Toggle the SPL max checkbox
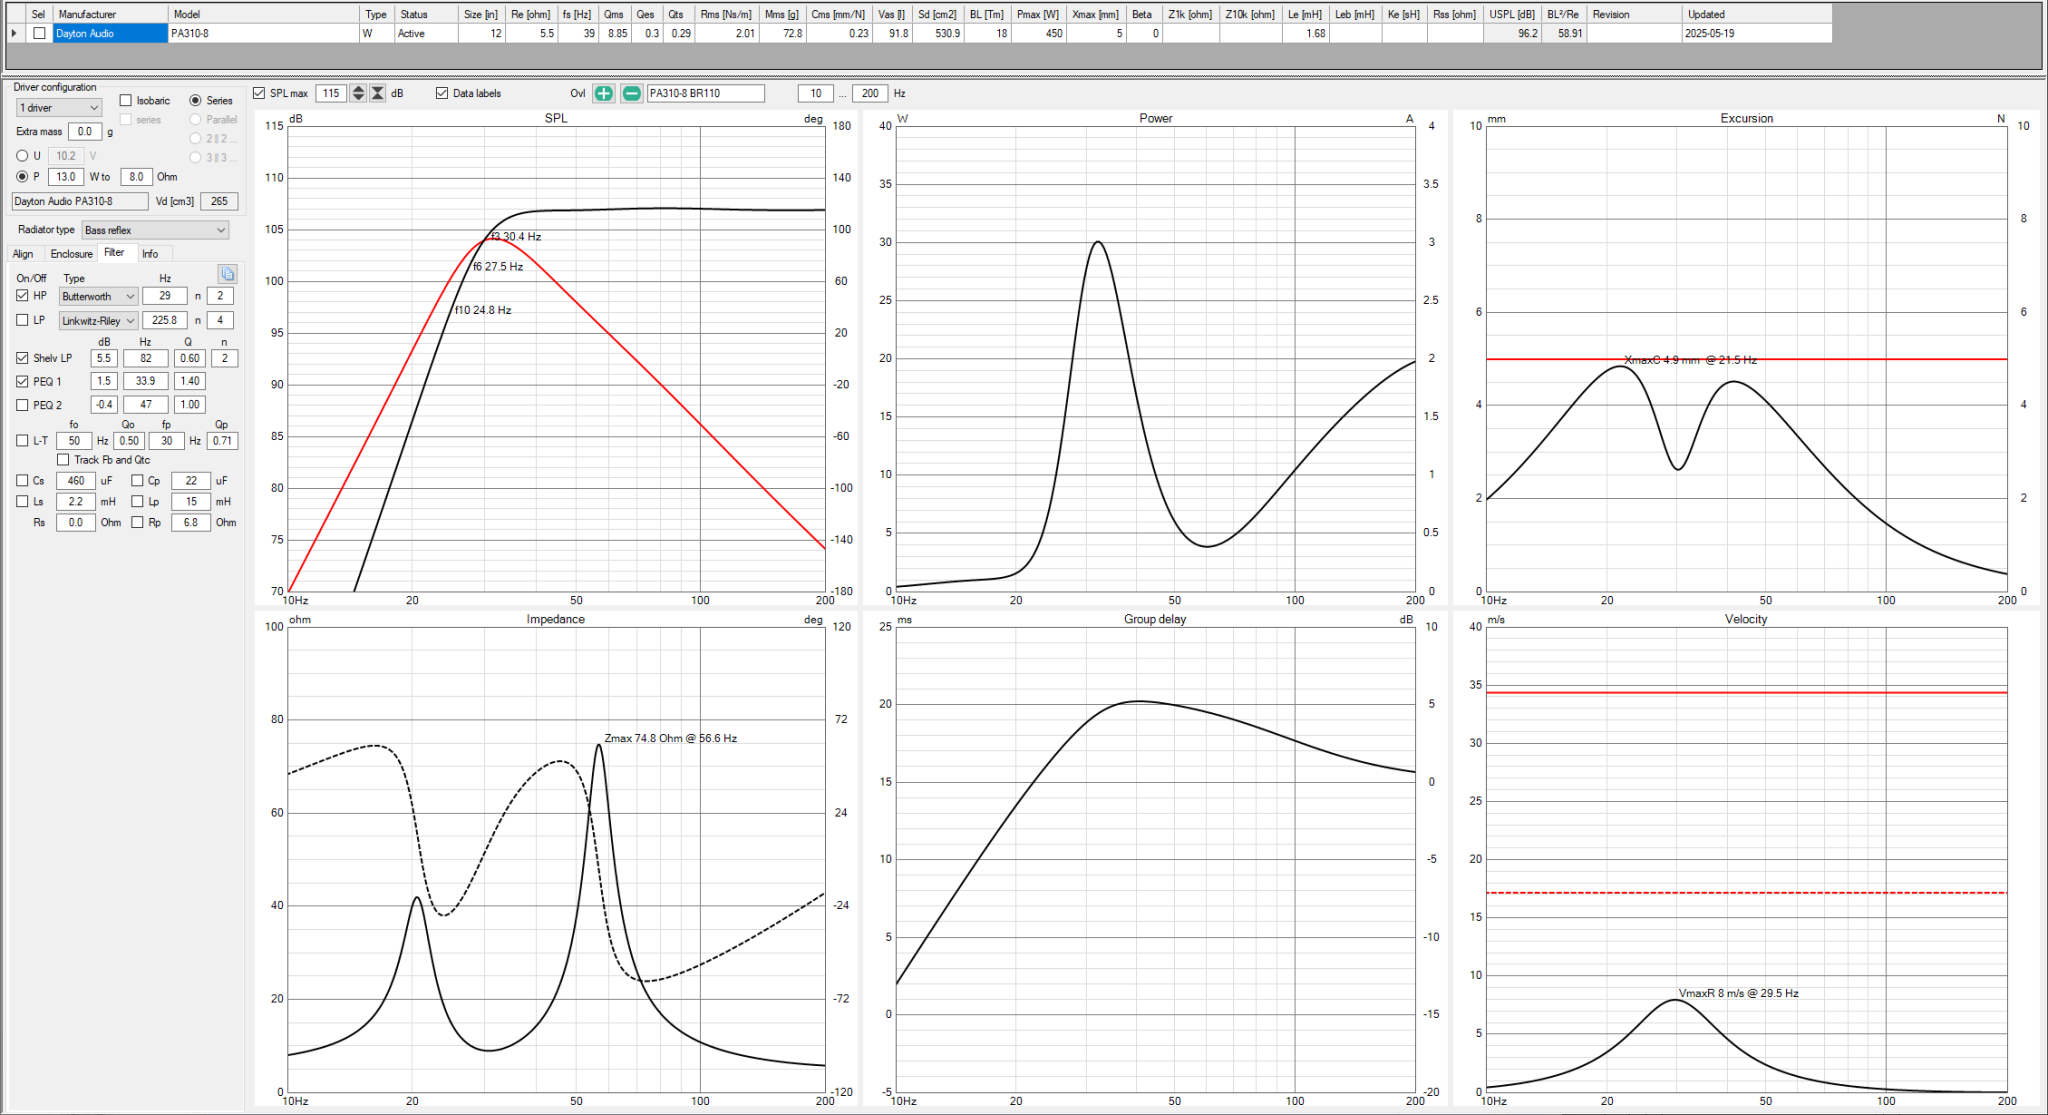Screen dimensions: 2048x1115 pos(259,93)
